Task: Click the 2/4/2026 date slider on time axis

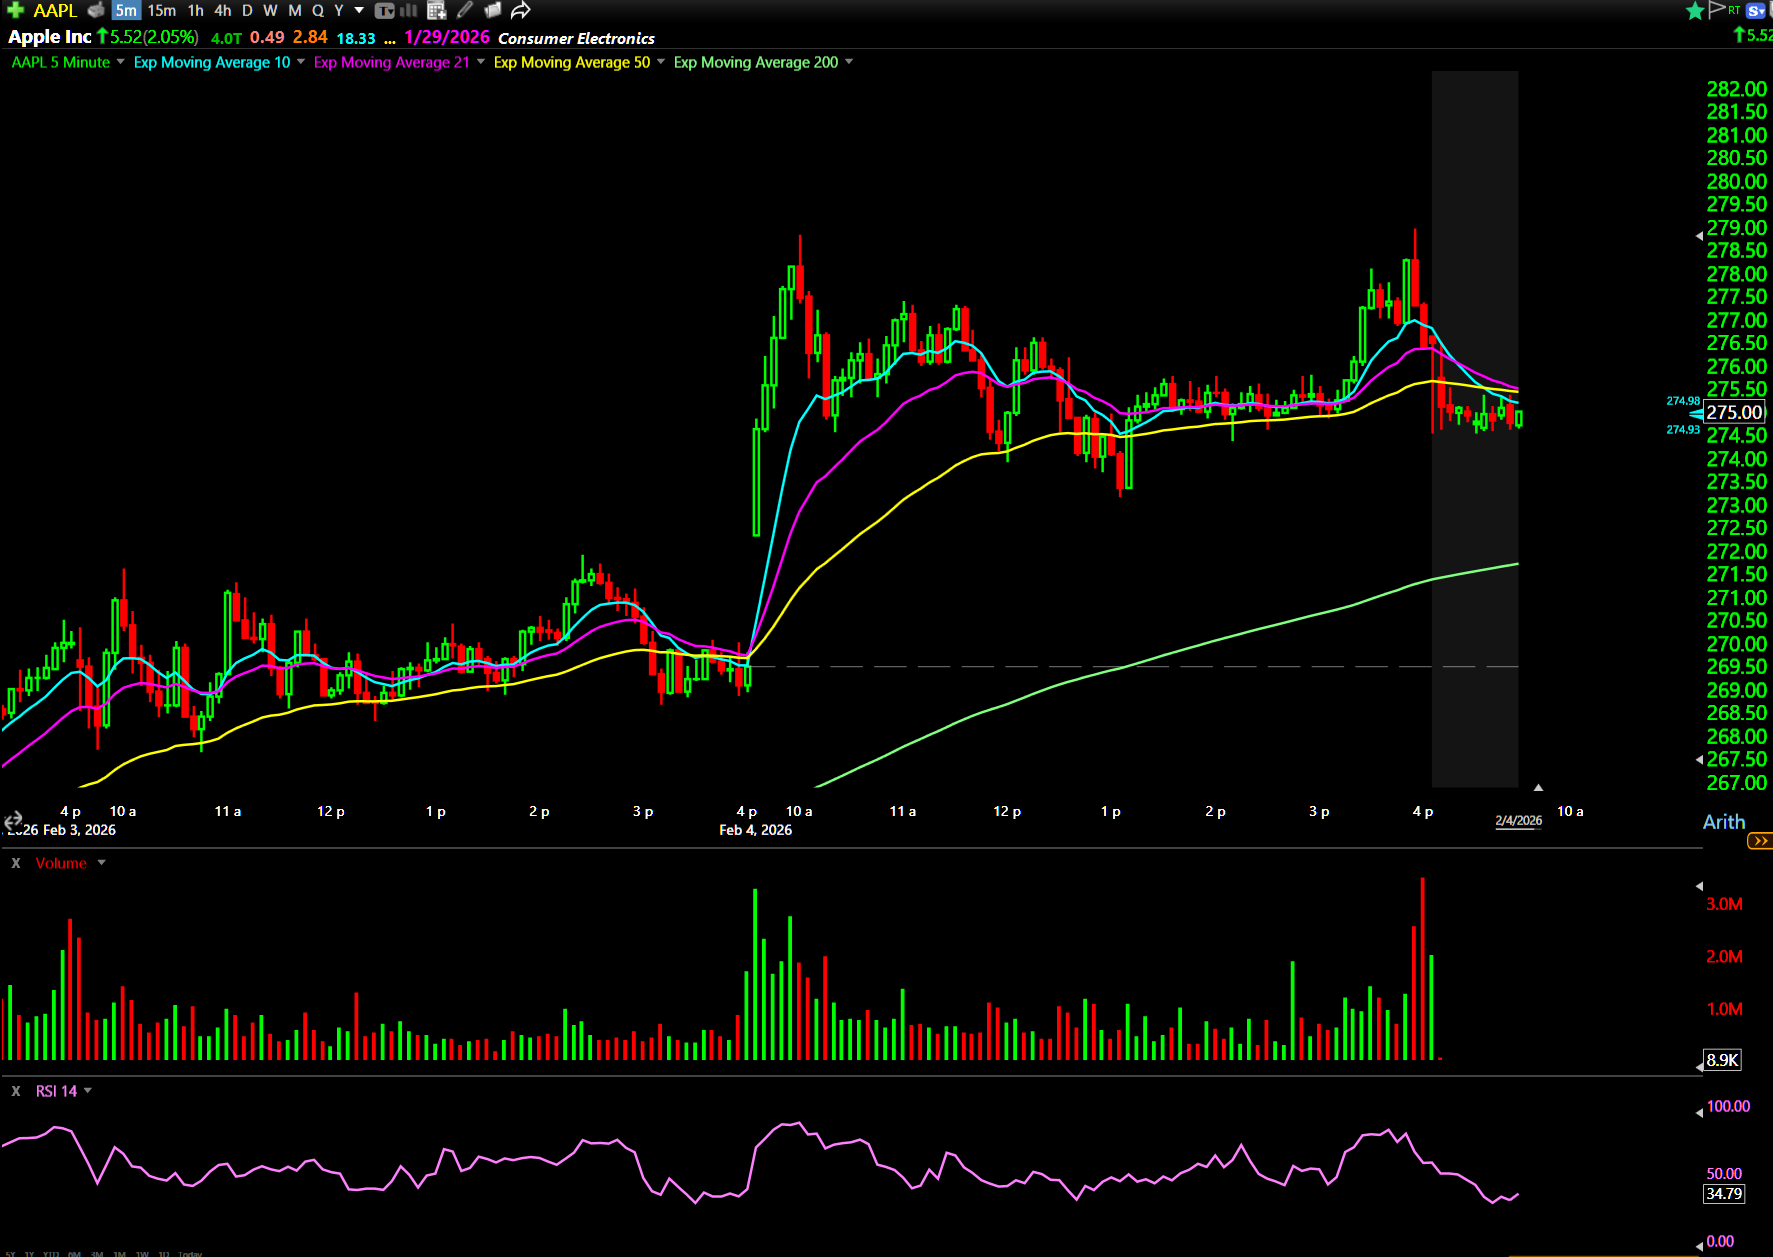Action: [x=1518, y=820]
